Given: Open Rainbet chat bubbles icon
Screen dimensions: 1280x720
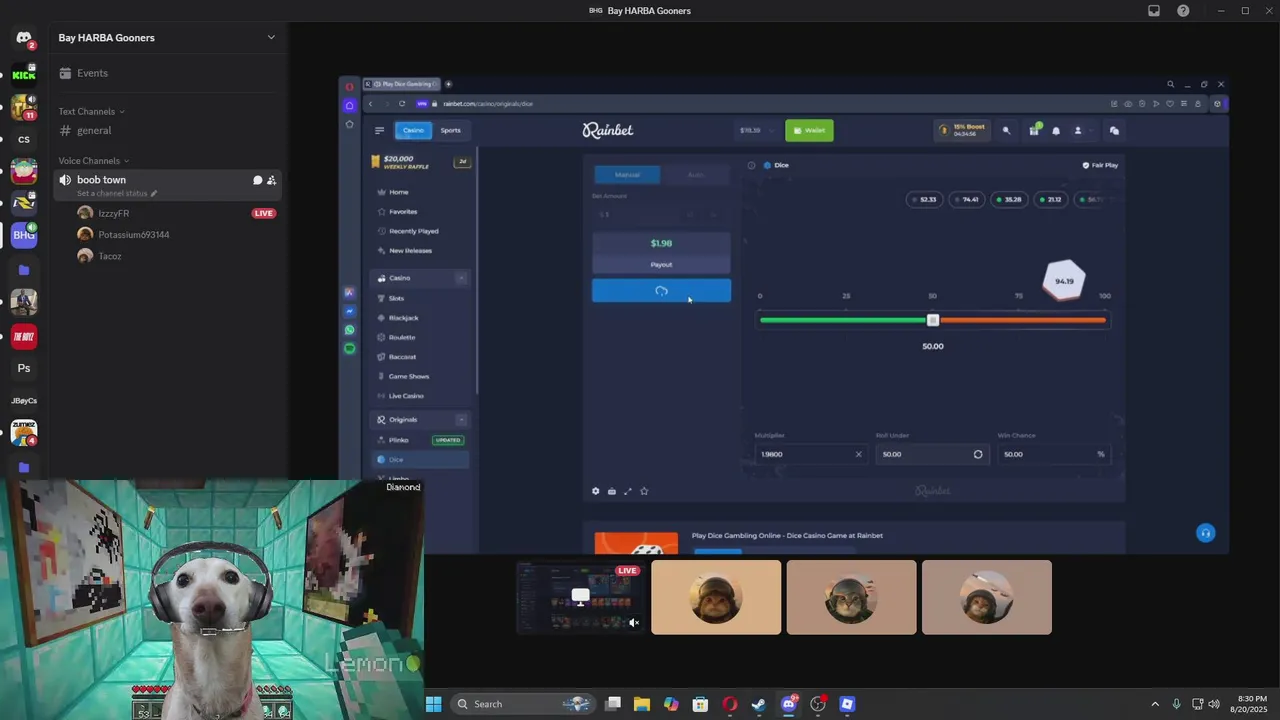Looking at the screenshot, I should 1114,130.
